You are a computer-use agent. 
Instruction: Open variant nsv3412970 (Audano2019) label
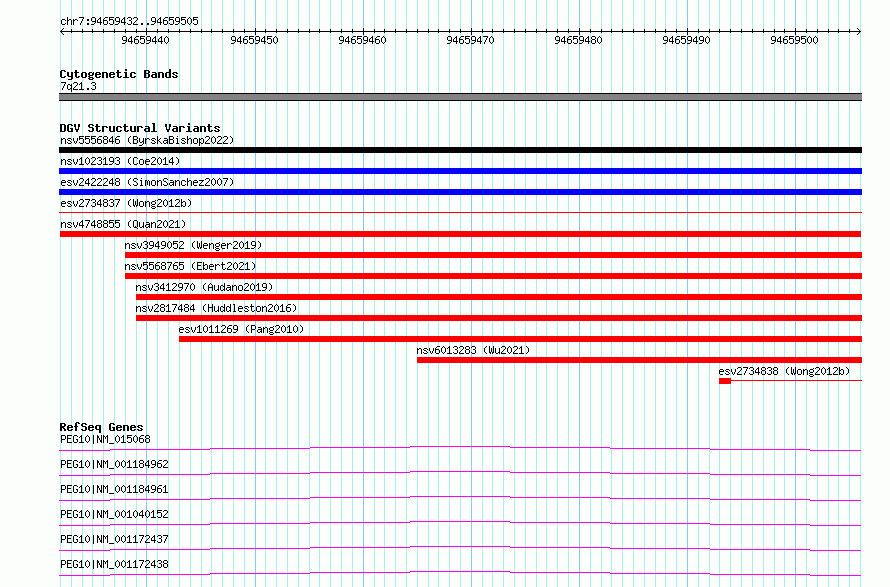[204, 287]
